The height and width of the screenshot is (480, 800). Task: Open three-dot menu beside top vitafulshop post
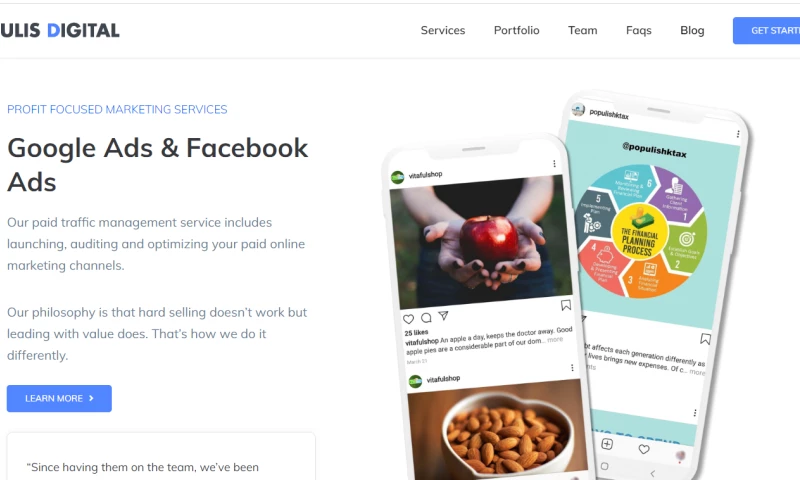pos(554,164)
